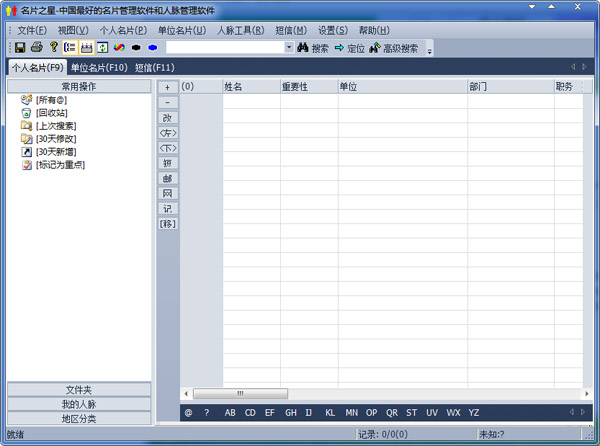Click the horizontal scrollbar right arrow
The image size is (600, 446).
click(x=587, y=394)
